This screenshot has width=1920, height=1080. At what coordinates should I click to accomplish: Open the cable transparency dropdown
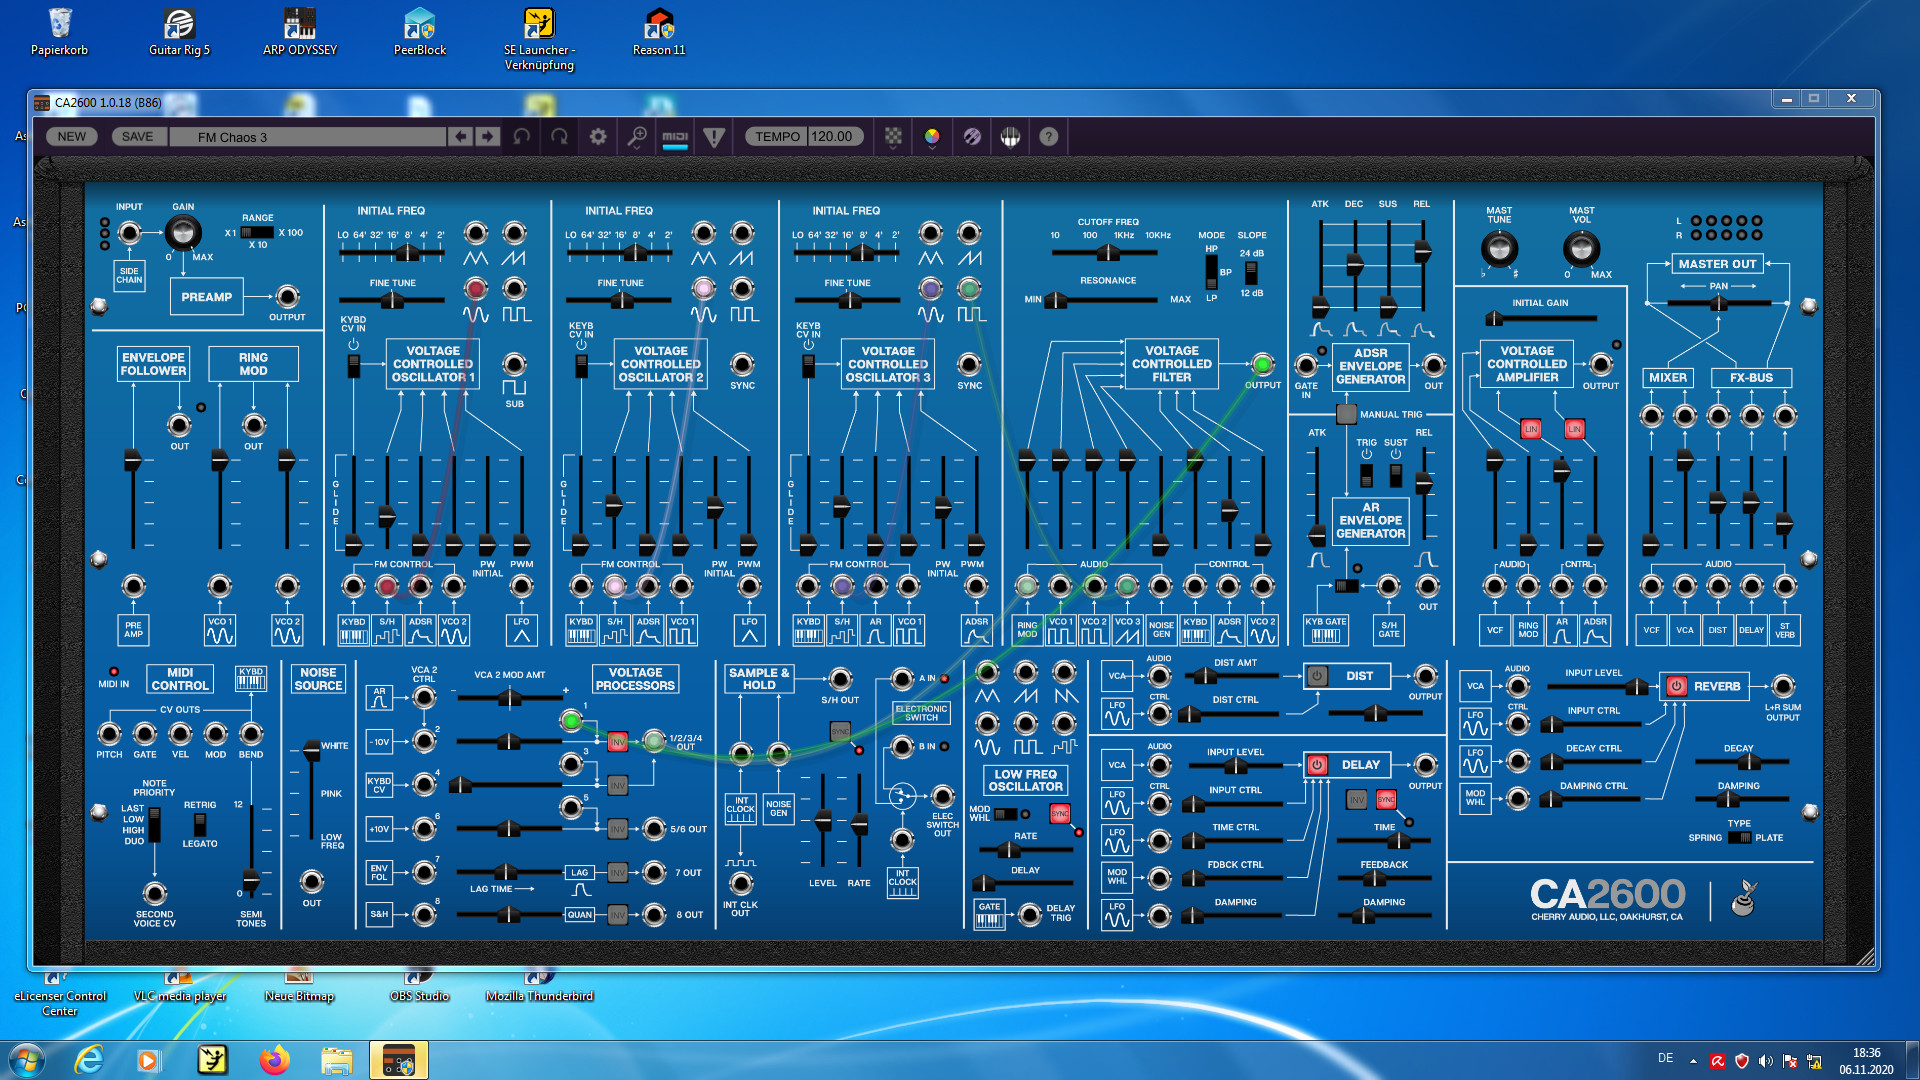893,137
